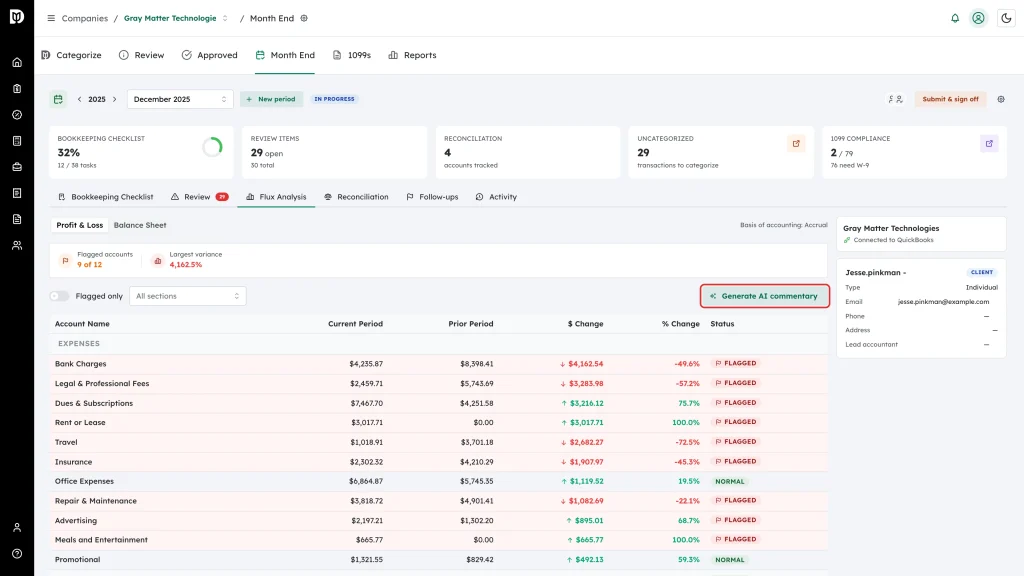The image size is (1024, 576).
Task: Open the Follow-ups sub-tab
Action: (432, 197)
